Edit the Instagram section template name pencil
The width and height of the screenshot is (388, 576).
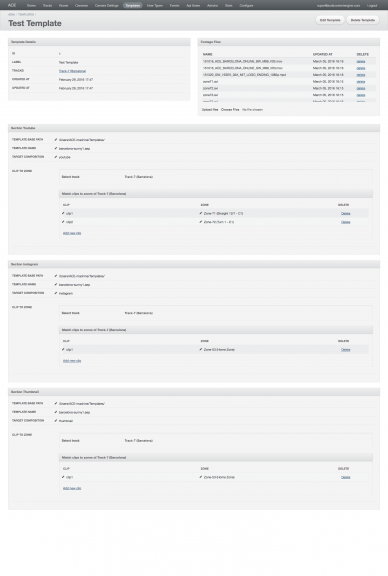(56, 285)
